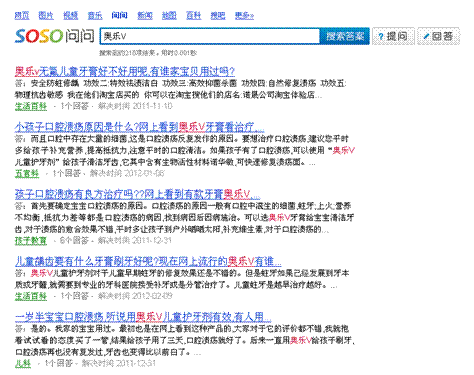Image resolution: width=474 pixels, height=375 pixels.
Task: Open the 地图 tab
Action: tap(169, 15)
